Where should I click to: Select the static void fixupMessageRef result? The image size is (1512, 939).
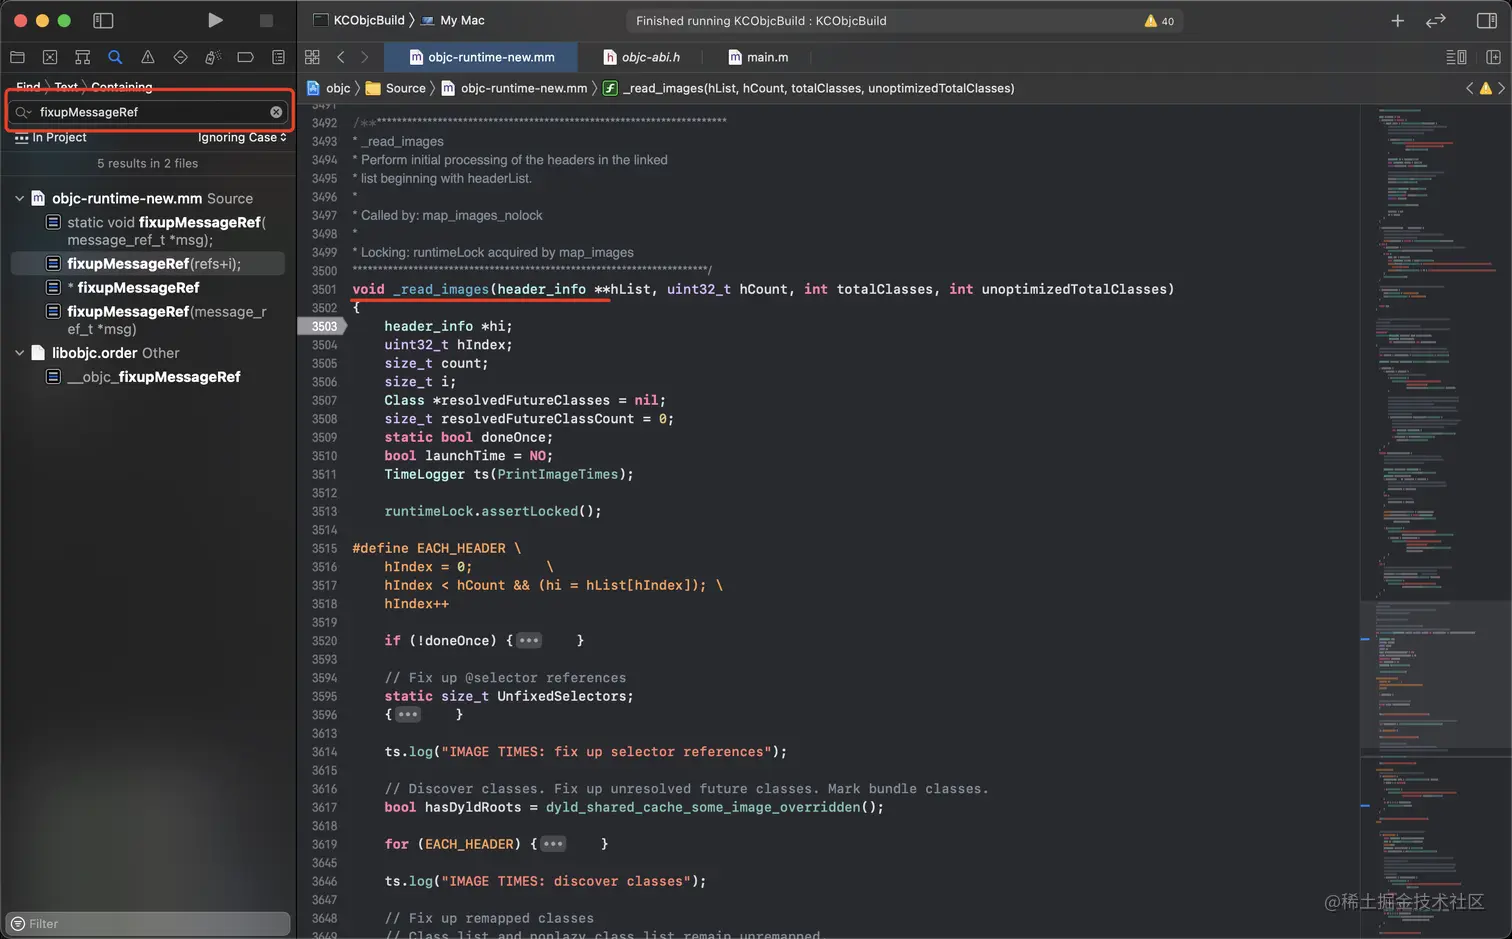pos(147,231)
